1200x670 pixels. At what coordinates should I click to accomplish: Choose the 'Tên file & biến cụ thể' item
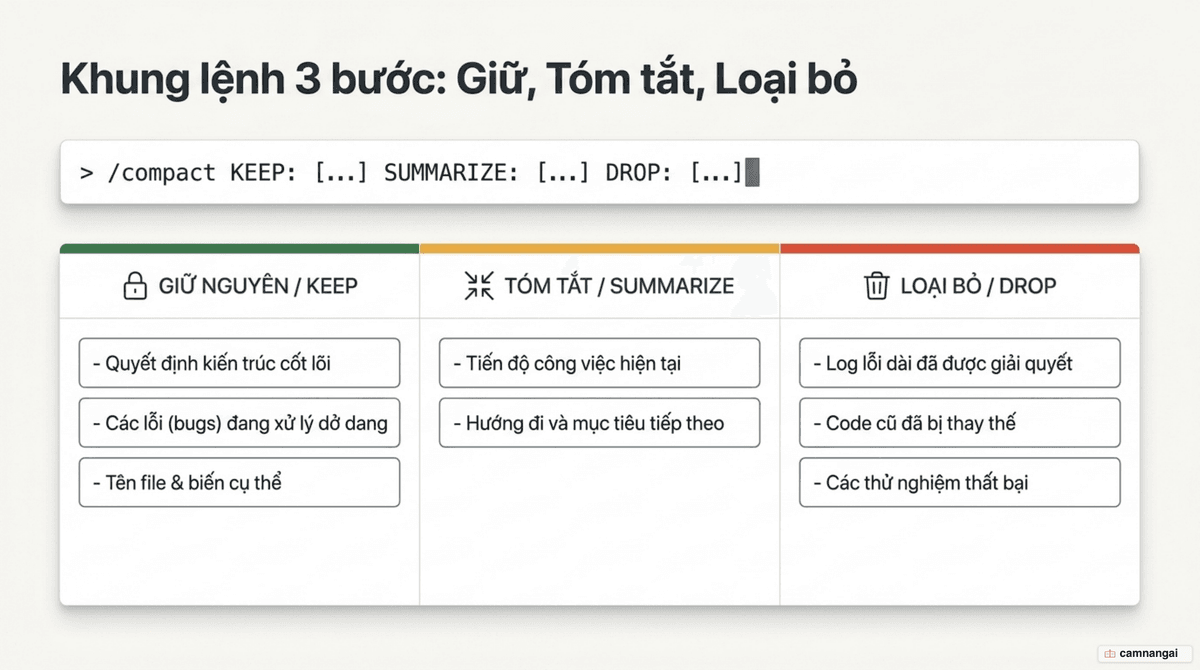(x=239, y=482)
